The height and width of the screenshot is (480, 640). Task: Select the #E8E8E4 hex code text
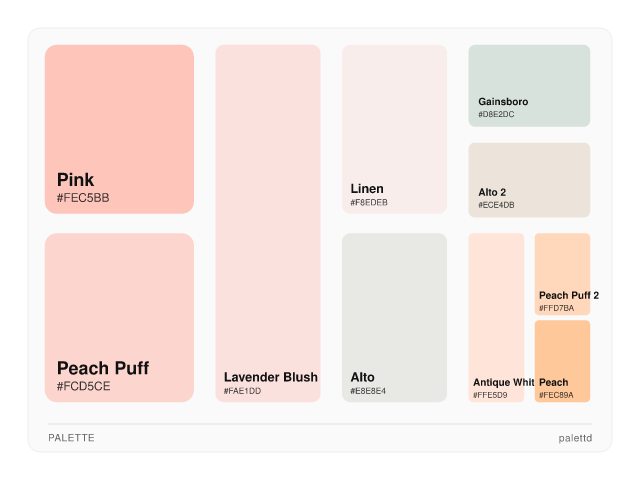(x=368, y=391)
